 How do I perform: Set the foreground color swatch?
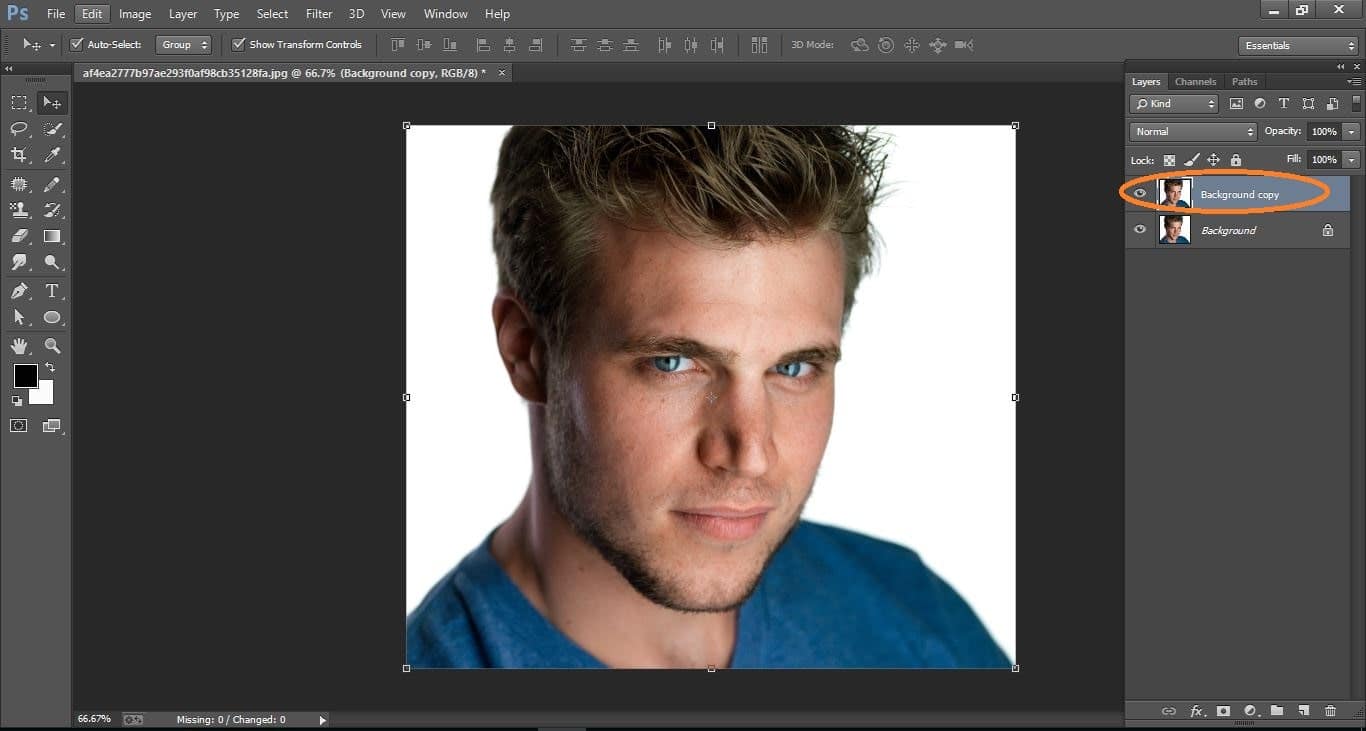[x=25, y=377]
